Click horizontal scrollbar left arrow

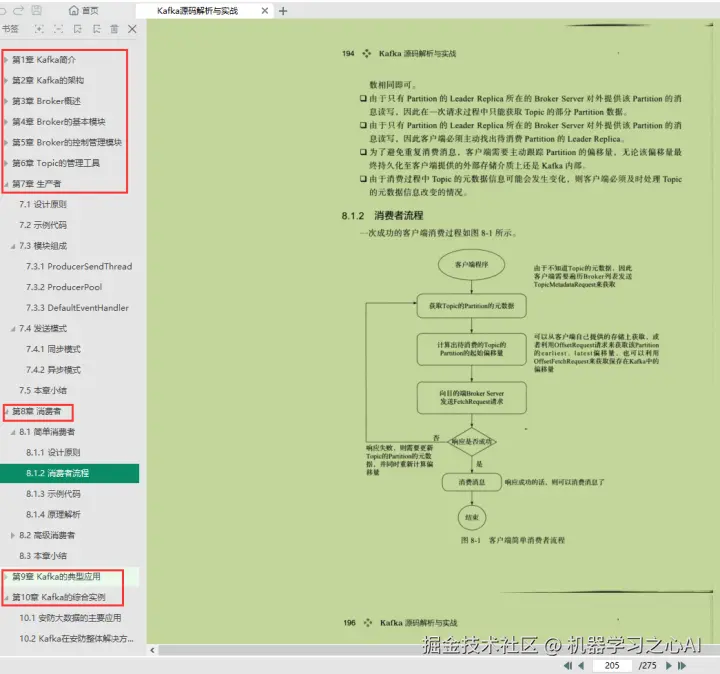[152, 650]
